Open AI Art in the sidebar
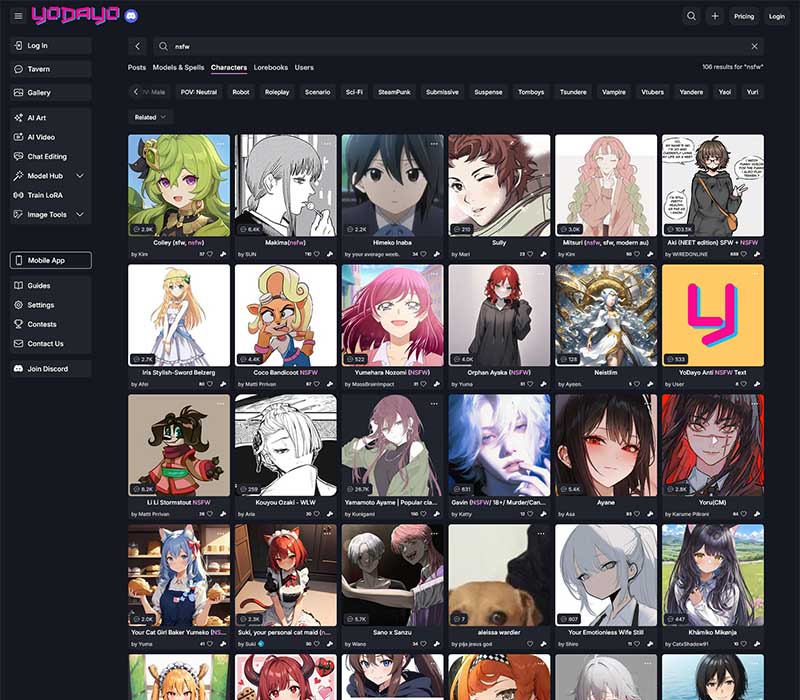The width and height of the screenshot is (800, 700). tap(51, 118)
